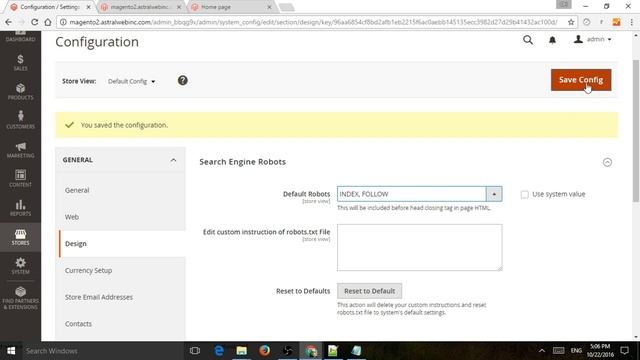Open the notifications bell

(x=552, y=40)
